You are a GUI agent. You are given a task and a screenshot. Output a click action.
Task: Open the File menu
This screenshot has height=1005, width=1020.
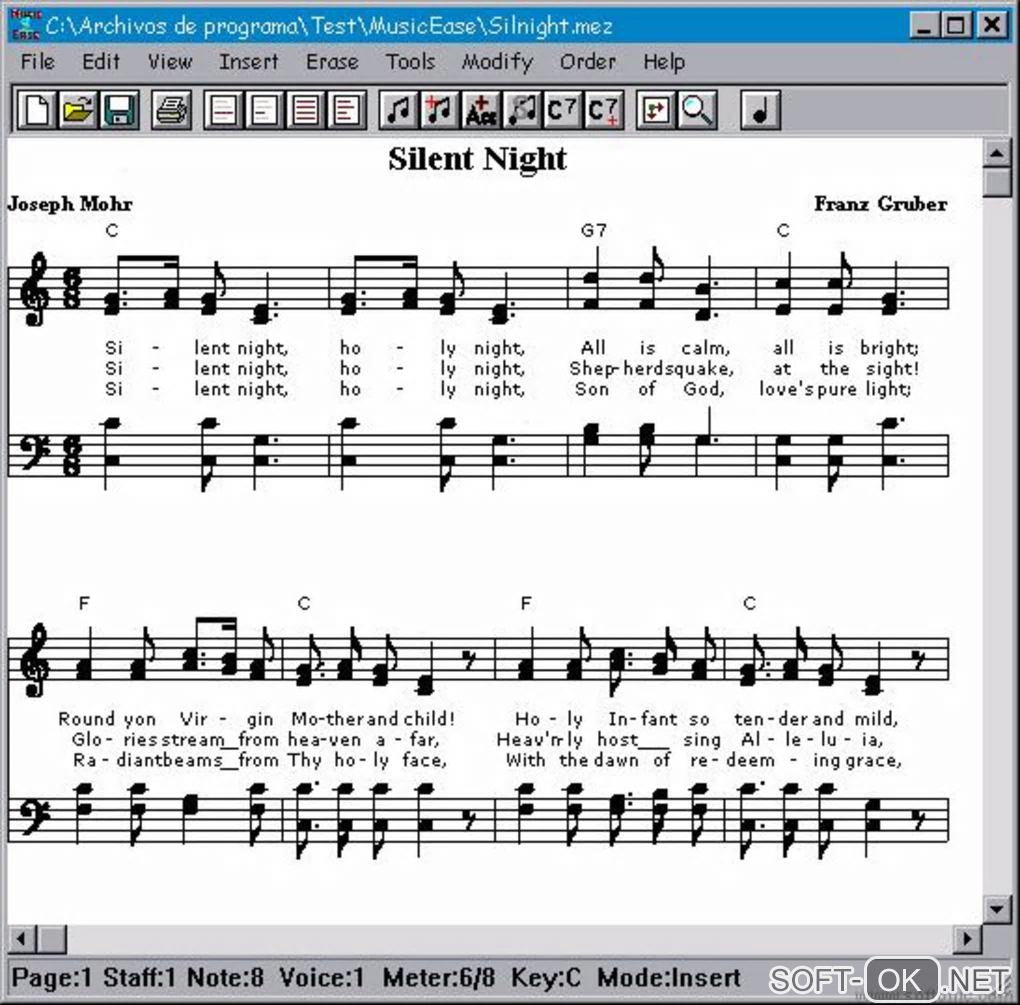point(37,62)
